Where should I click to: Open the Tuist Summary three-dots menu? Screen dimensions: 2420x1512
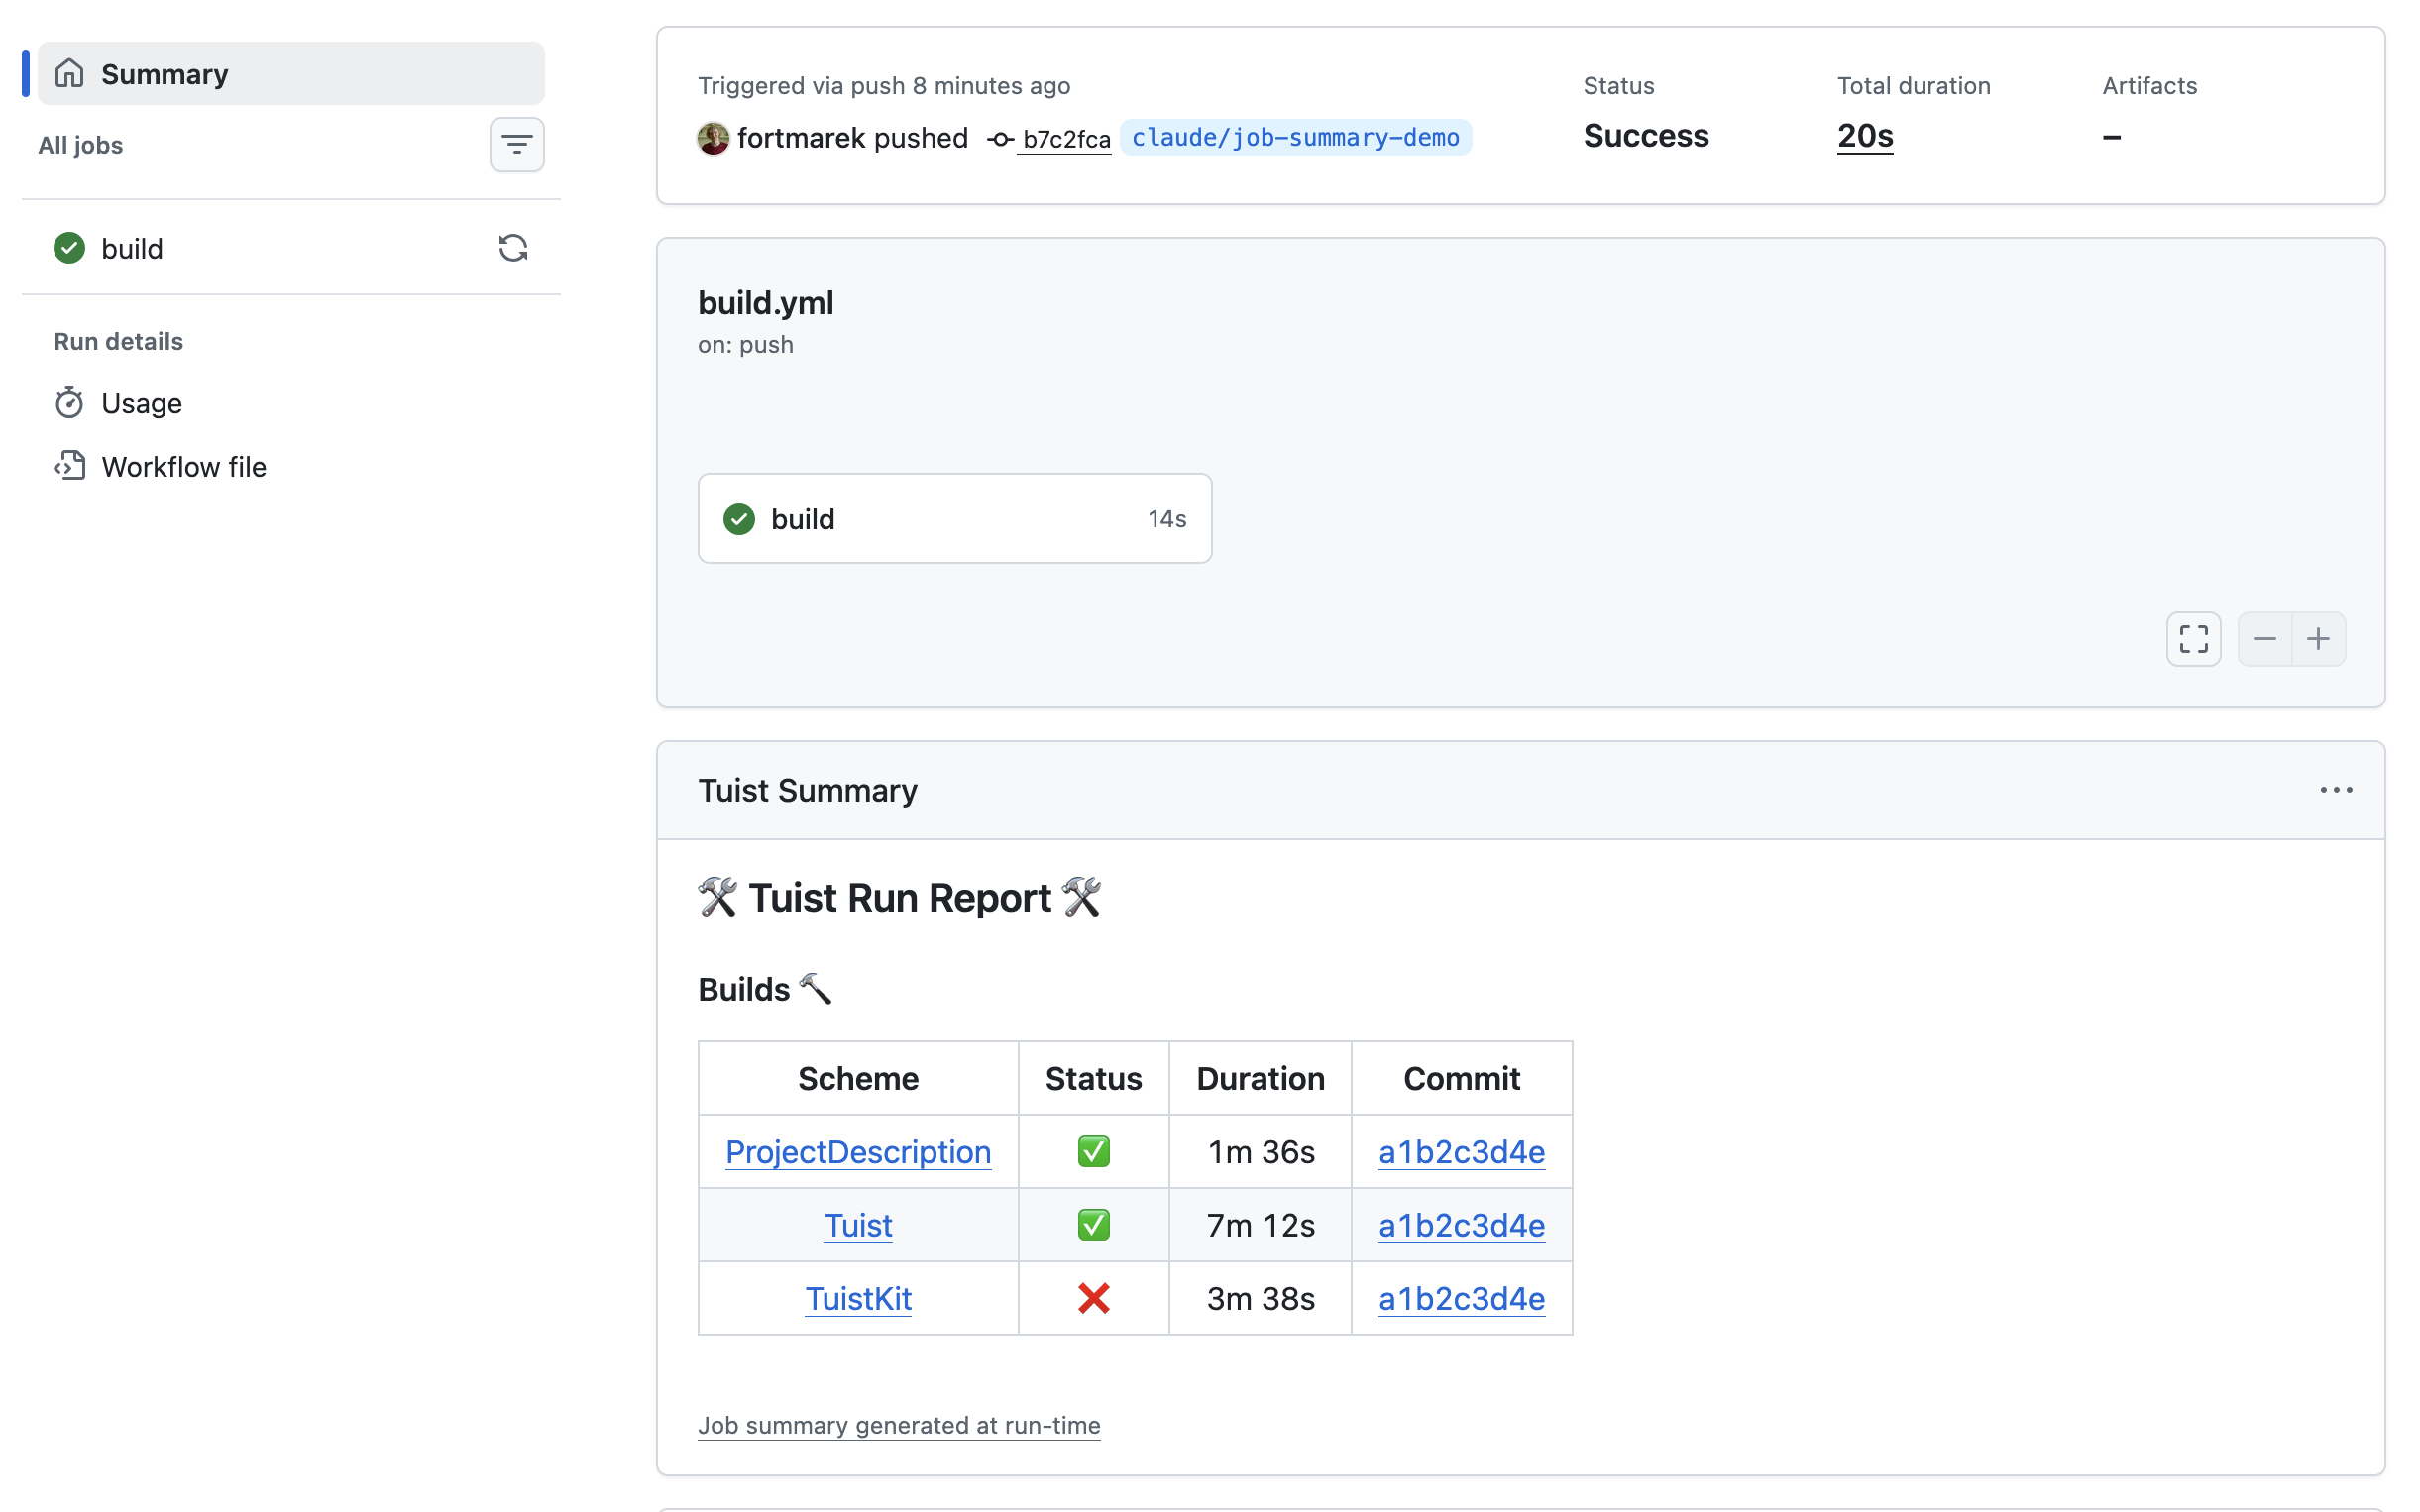[2336, 790]
